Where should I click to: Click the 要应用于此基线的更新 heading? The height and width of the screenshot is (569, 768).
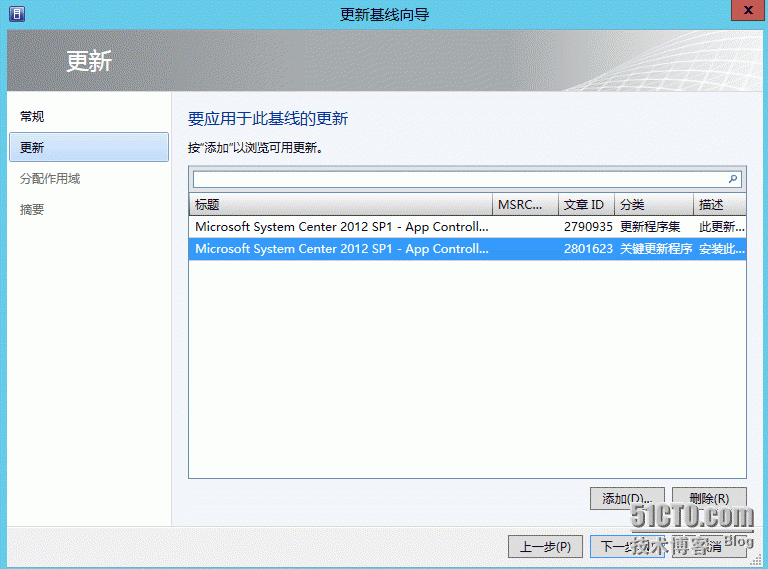pos(268,119)
